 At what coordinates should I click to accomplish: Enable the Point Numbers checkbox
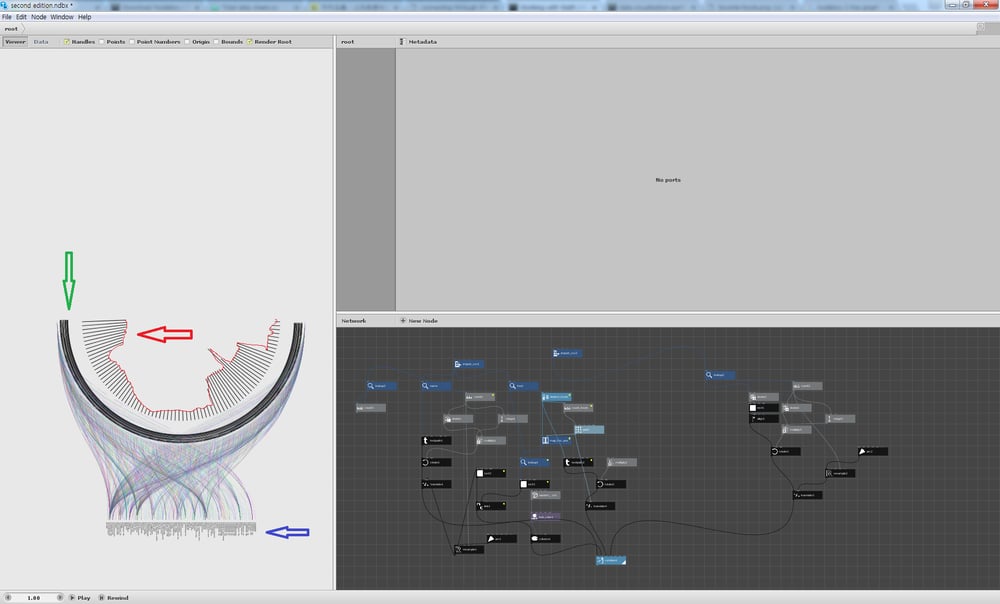pyautogui.click(x=132, y=42)
